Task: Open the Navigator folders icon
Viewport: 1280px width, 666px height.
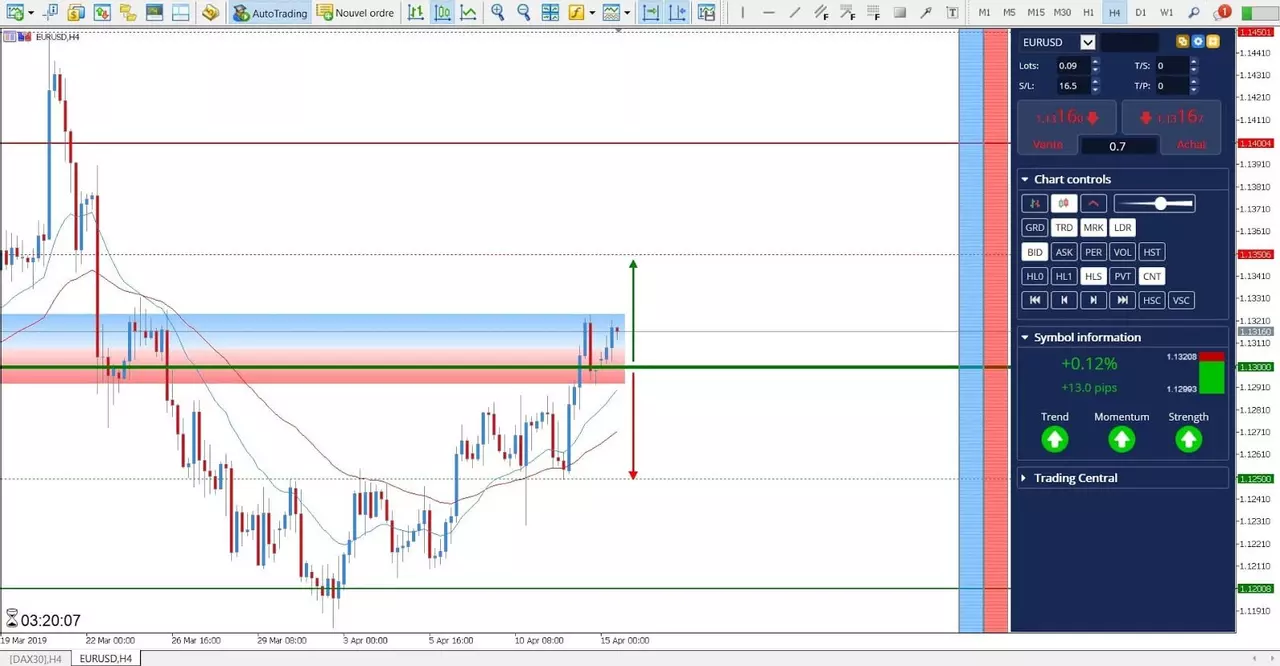Action: click(127, 13)
